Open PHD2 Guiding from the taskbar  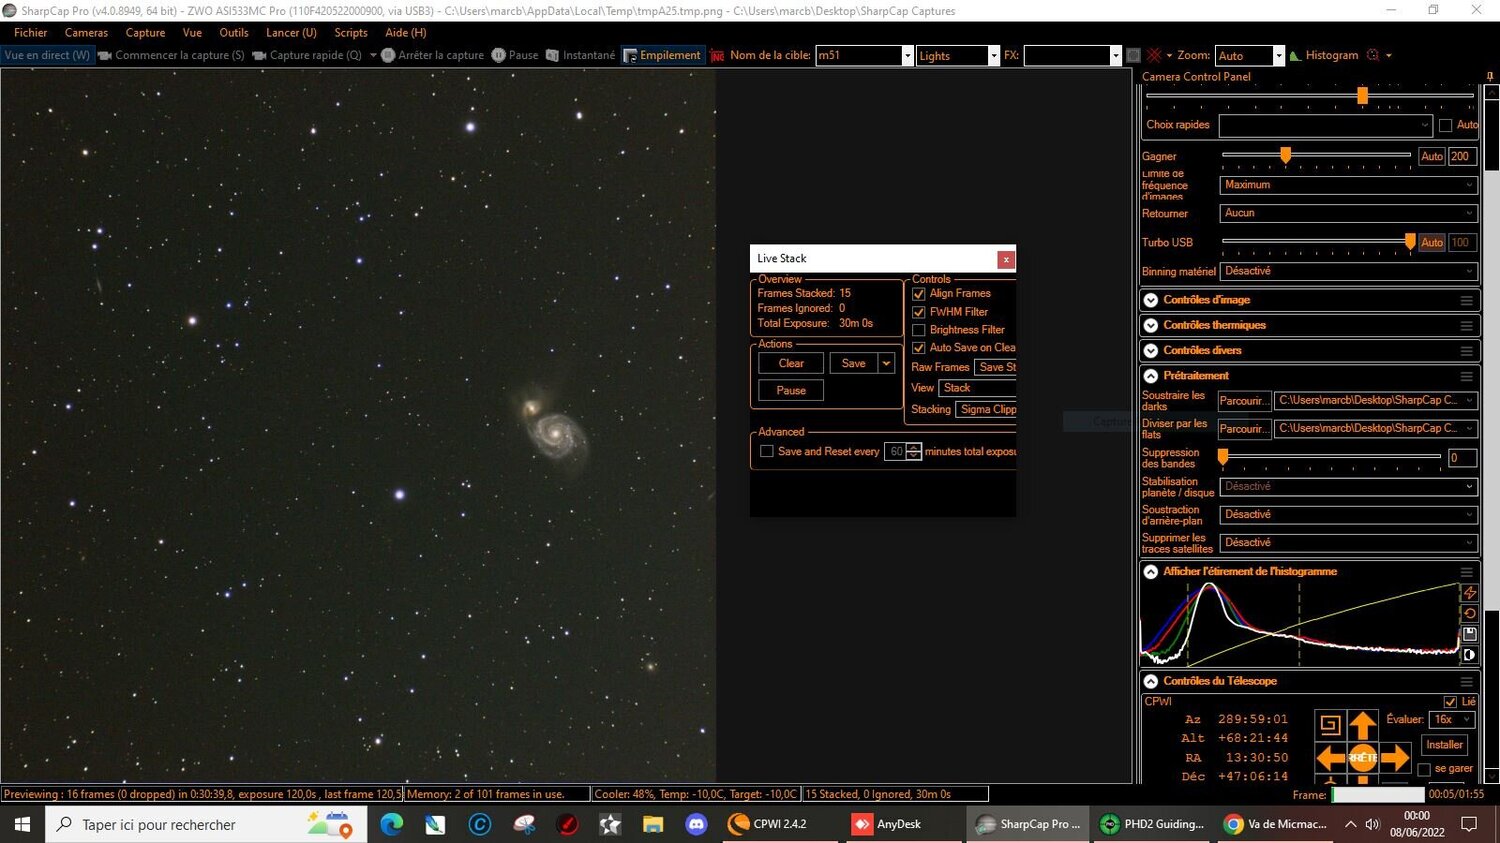point(1152,824)
